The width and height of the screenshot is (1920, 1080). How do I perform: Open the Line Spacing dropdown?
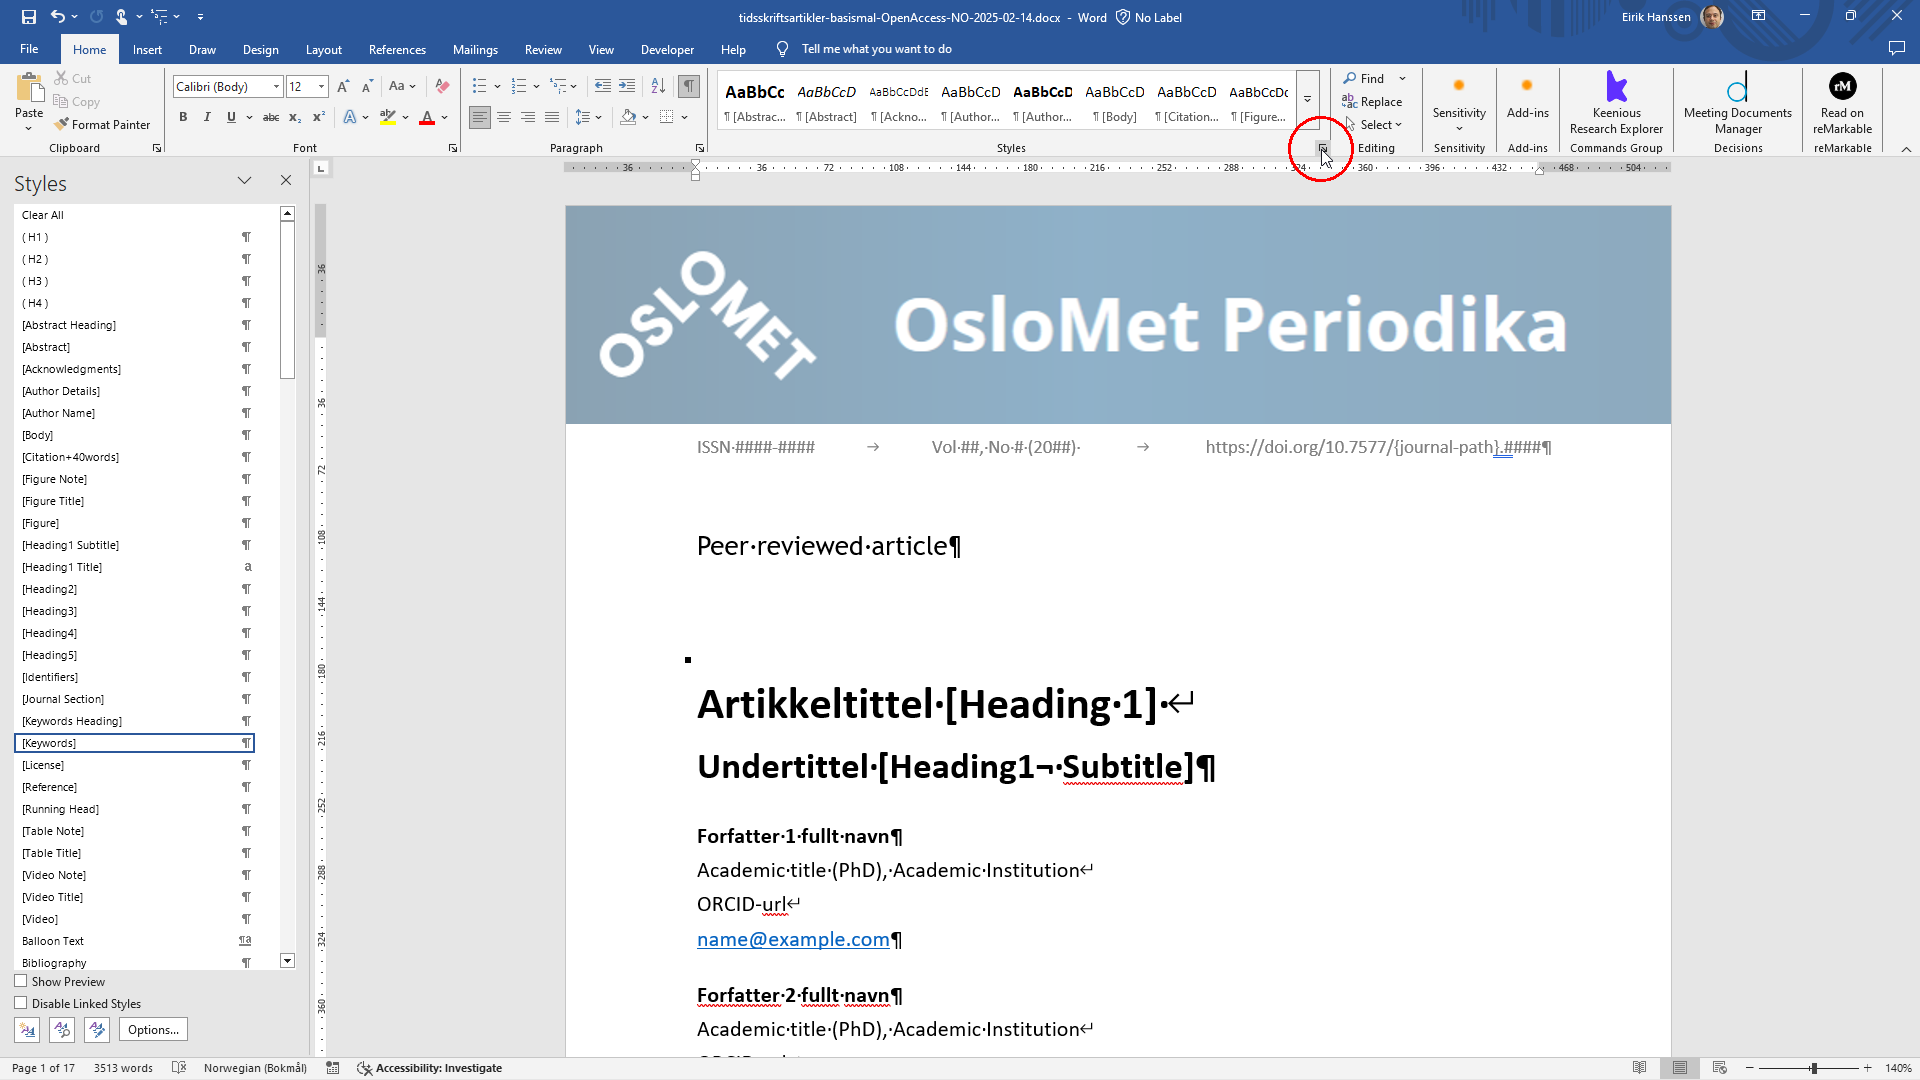[x=588, y=117]
